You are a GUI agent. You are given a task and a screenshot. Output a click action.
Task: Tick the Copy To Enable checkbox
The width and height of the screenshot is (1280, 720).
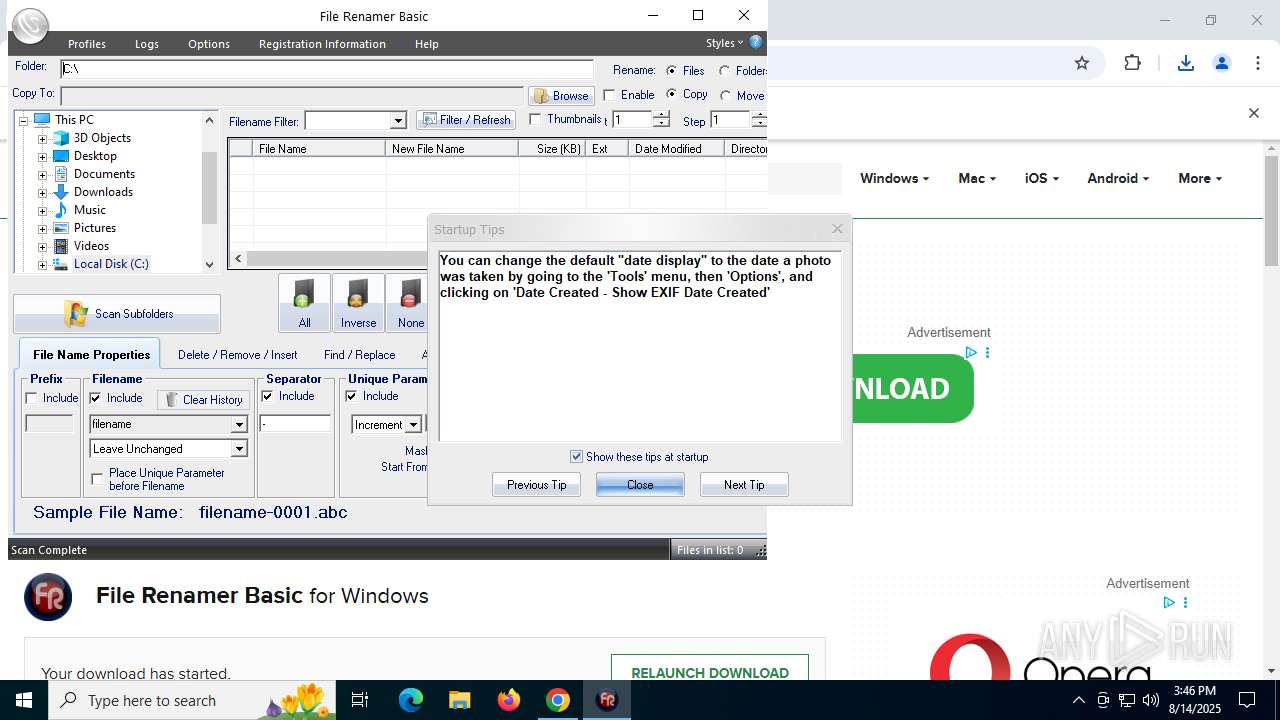pyautogui.click(x=609, y=95)
